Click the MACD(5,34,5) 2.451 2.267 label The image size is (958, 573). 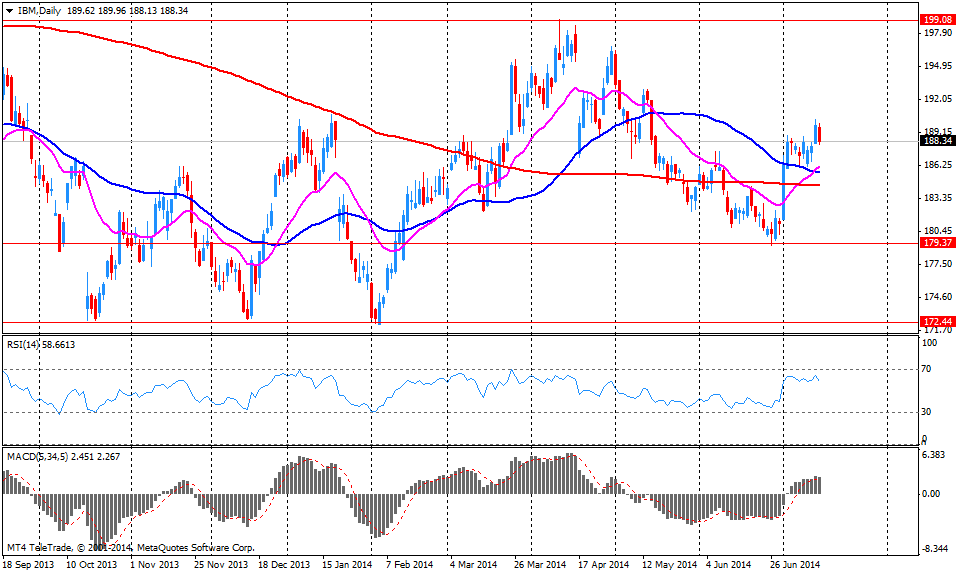[64, 456]
